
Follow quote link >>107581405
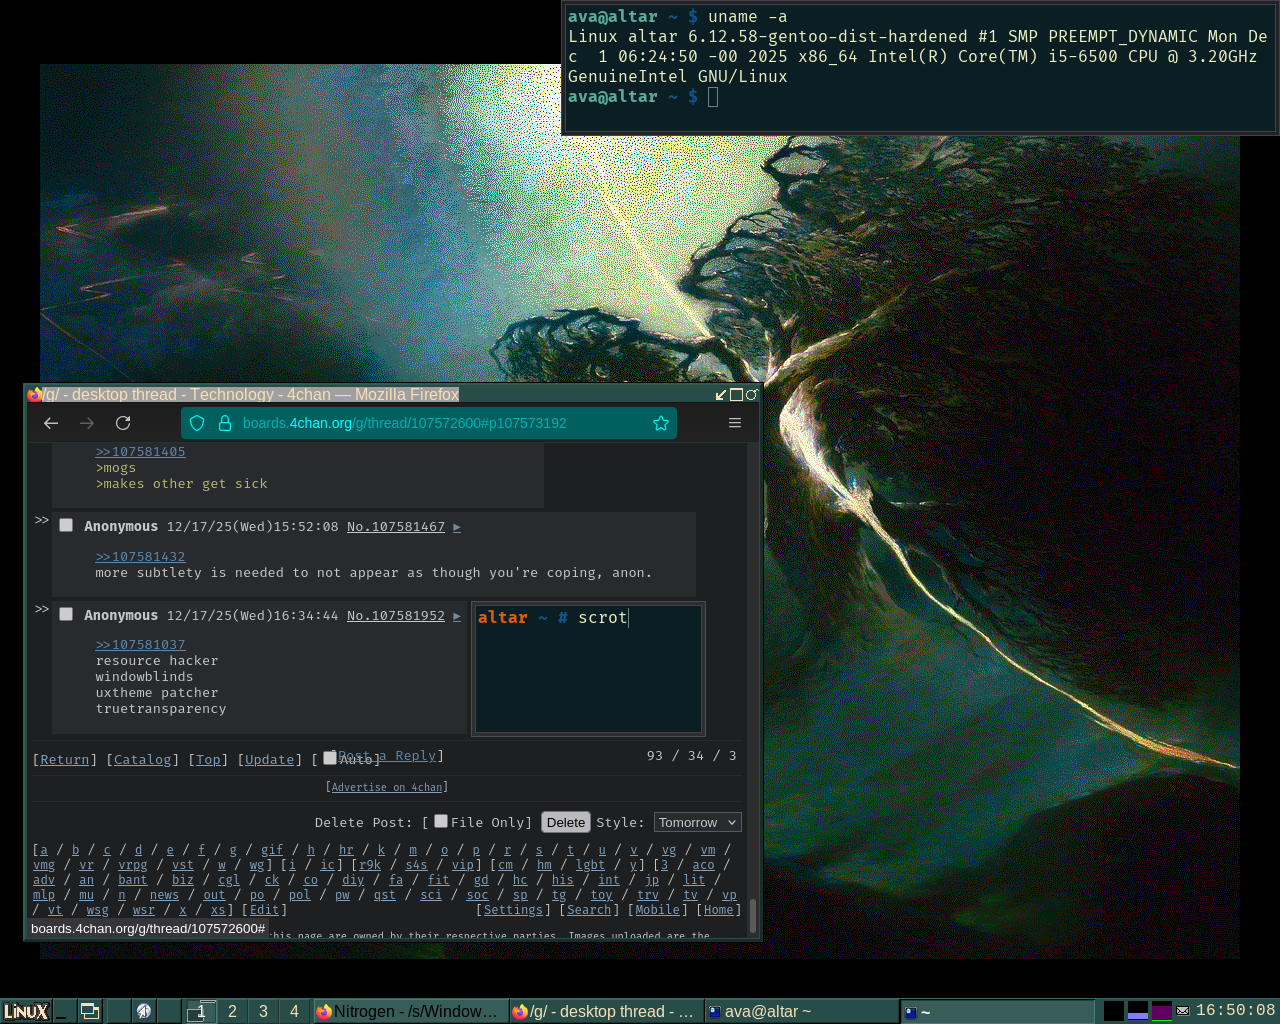[x=140, y=452]
